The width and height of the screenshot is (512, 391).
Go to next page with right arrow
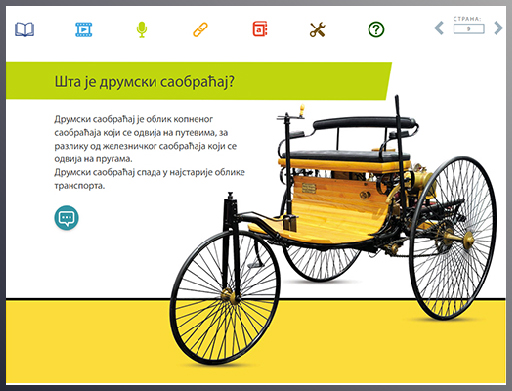pyautogui.click(x=498, y=28)
